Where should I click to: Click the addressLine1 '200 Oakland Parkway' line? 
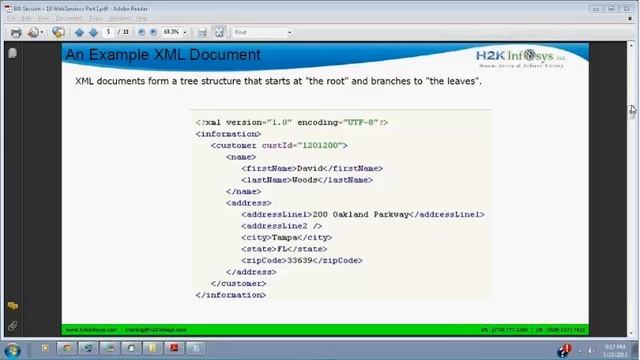(363, 214)
